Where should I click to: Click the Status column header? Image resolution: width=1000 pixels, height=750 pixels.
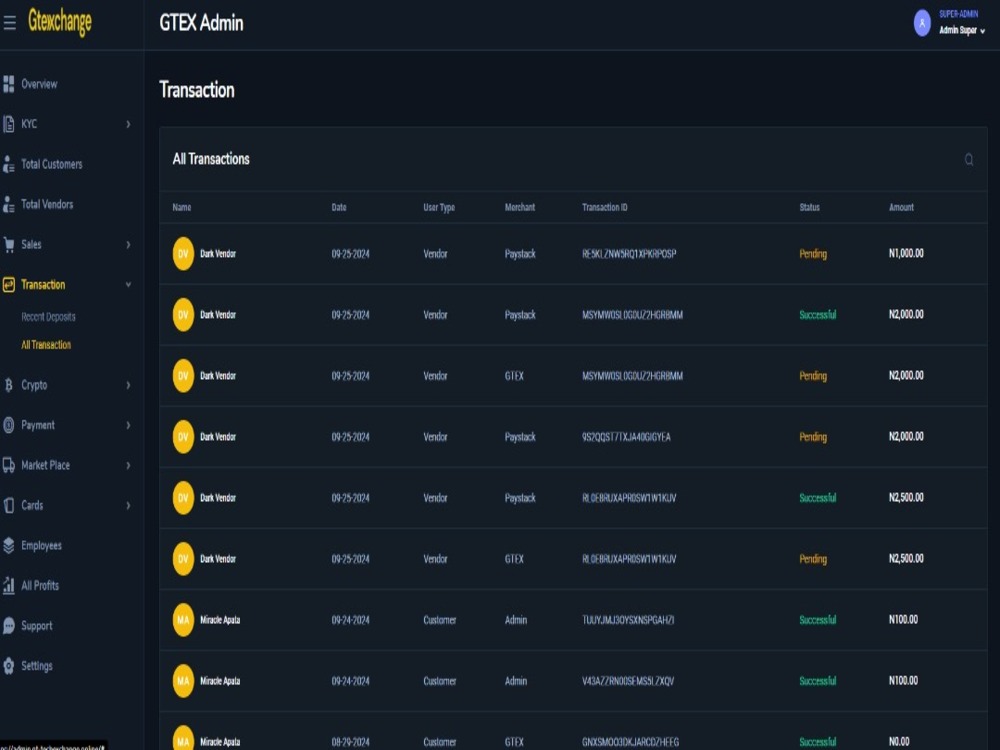click(809, 207)
